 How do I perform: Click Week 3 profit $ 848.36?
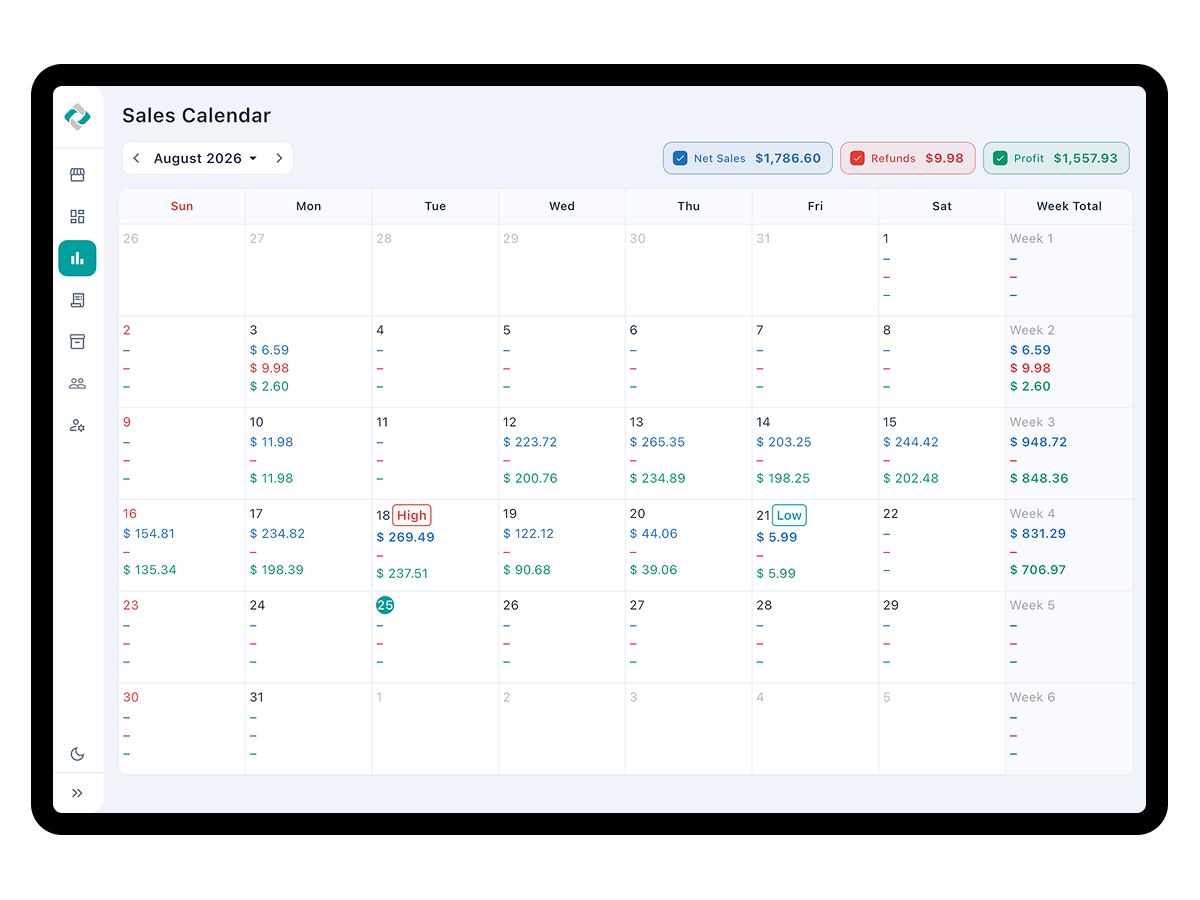tap(1039, 478)
